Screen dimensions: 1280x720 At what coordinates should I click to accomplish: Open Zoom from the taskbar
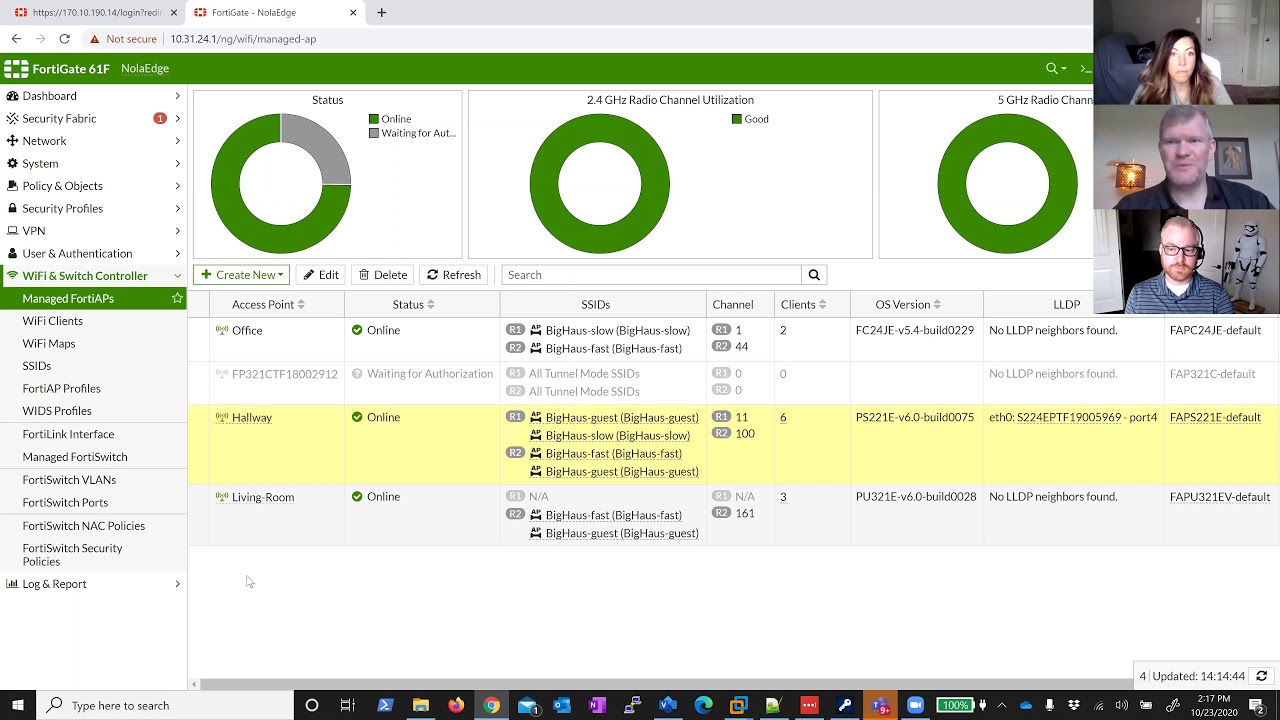pos(915,705)
